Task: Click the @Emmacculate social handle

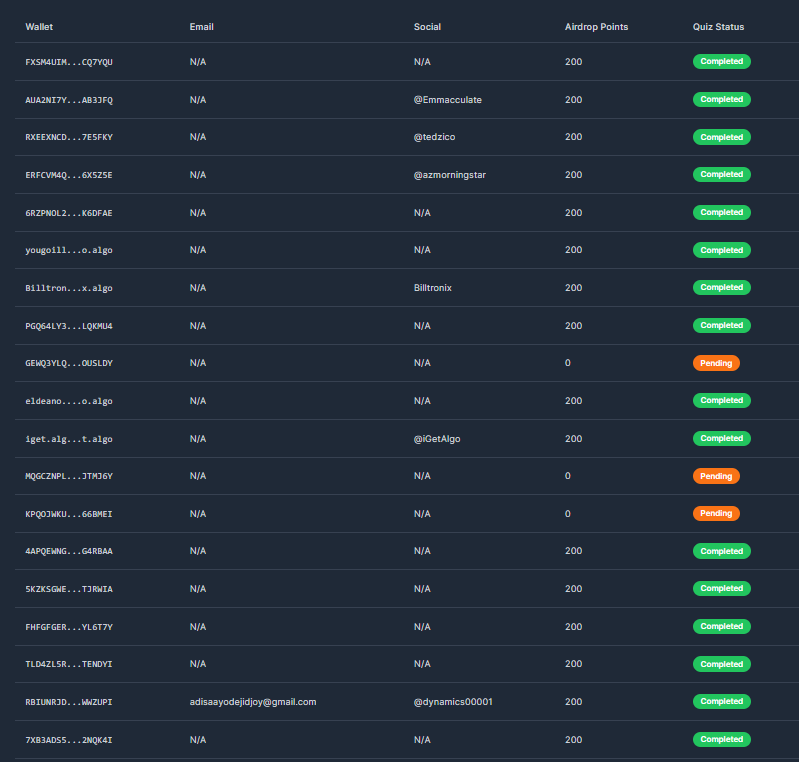Action: pos(447,100)
